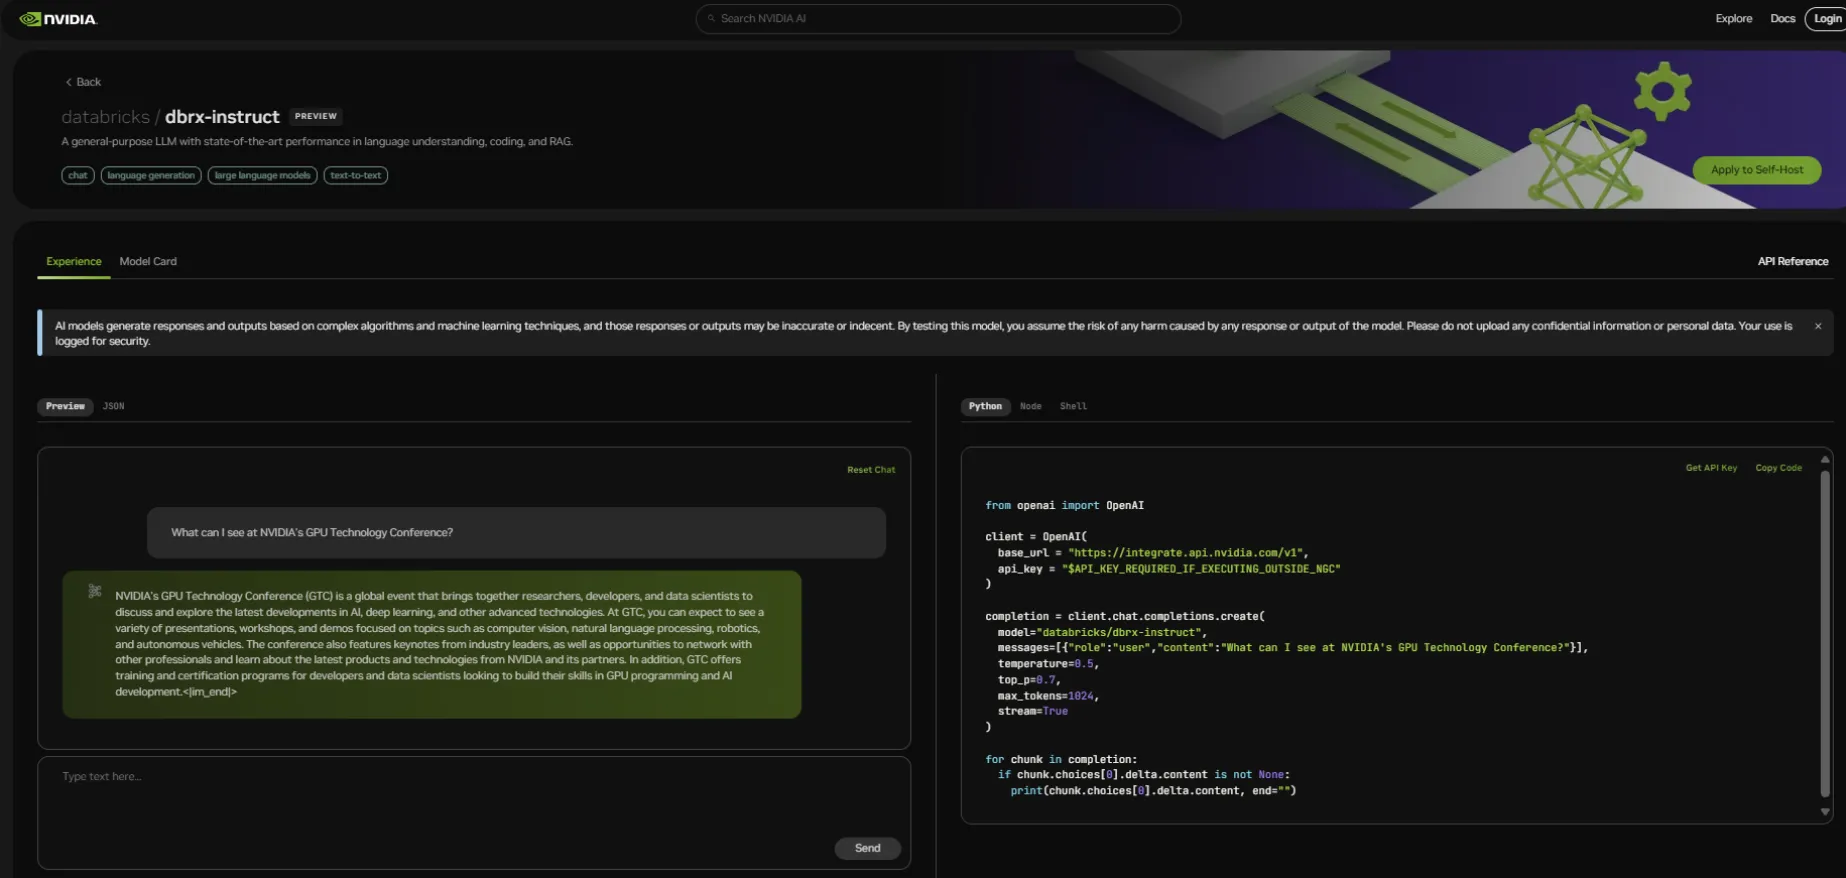Switch to the Experience tab
Image resolution: width=1846 pixels, height=878 pixels.
(74, 261)
